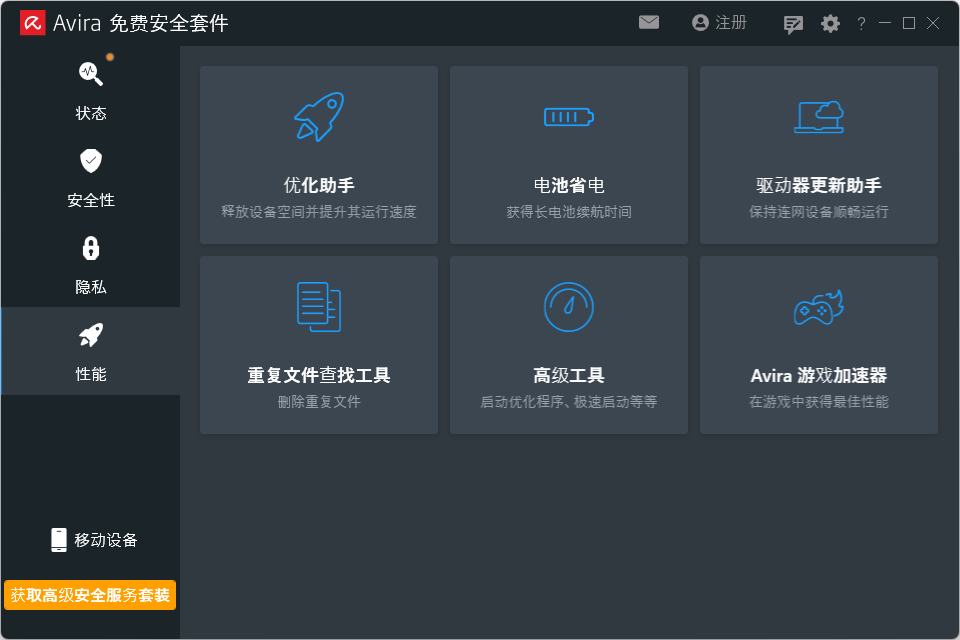960x640 pixels.
Task: Open the 驱动器更新助手 card title
Action: [819, 185]
